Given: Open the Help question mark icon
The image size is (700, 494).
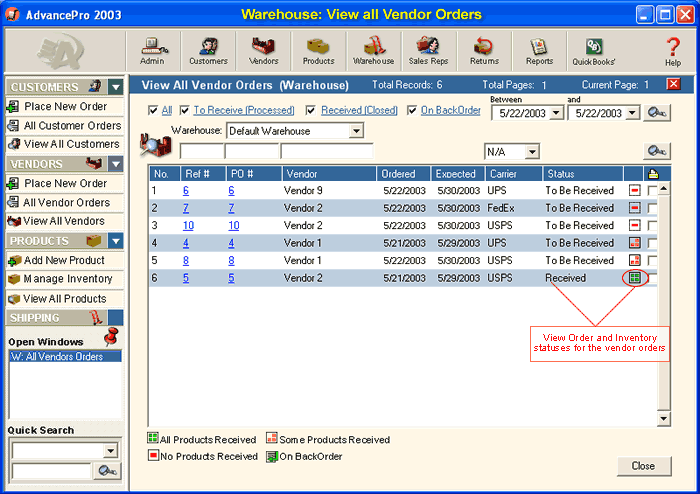Looking at the screenshot, I should (x=673, y=51).
